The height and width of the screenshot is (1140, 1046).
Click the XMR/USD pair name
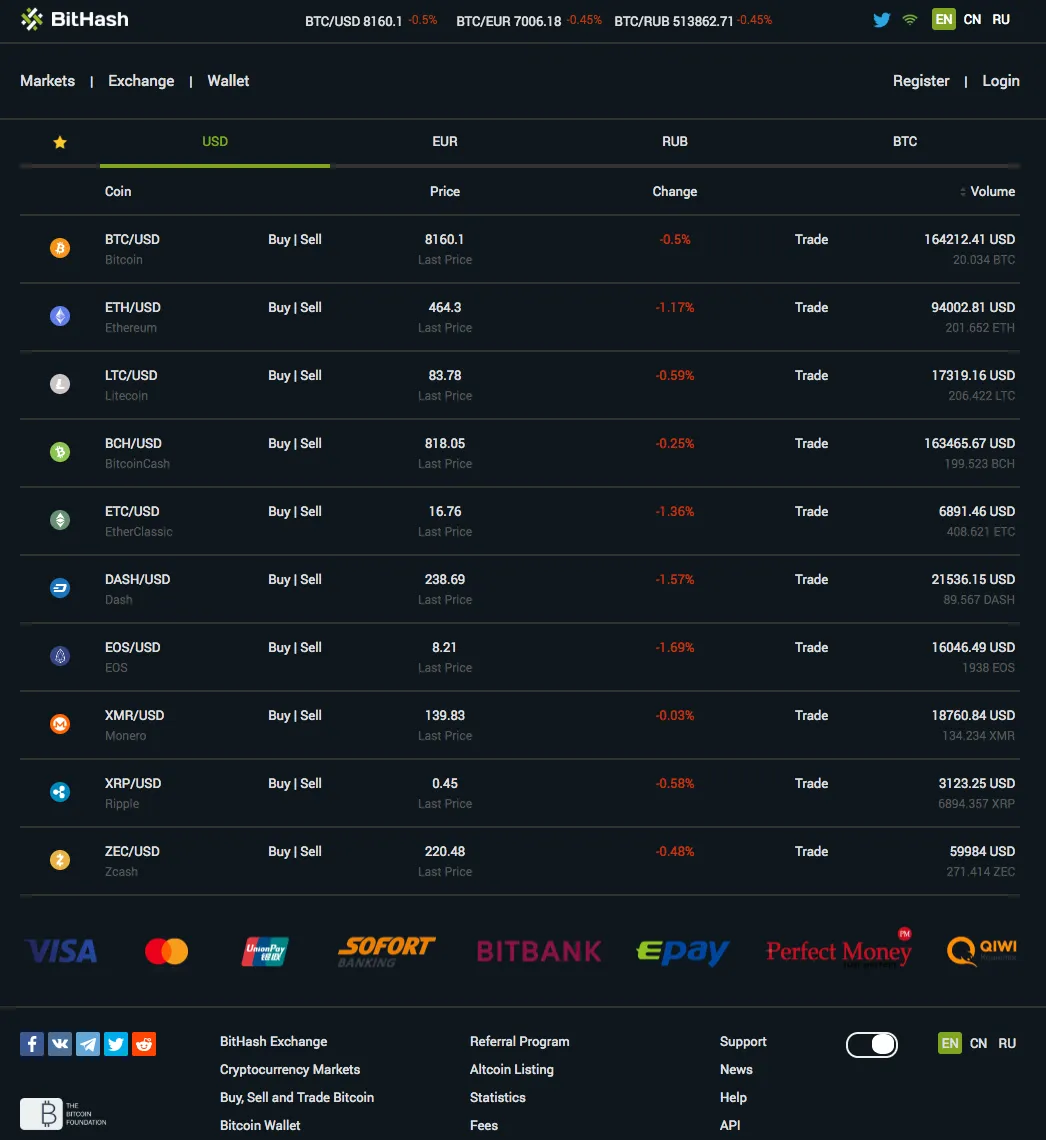click(x=134, y=715)
